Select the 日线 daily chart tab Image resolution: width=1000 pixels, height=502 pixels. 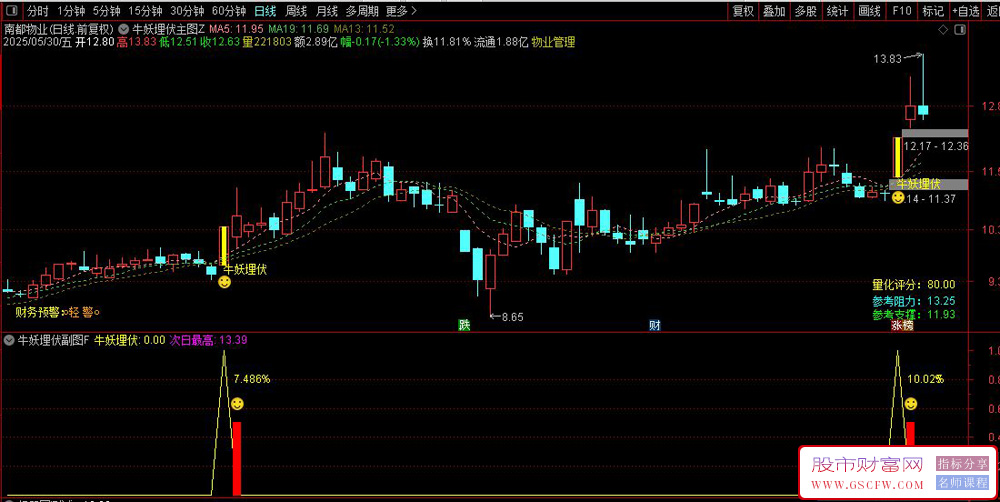point(265,11)
